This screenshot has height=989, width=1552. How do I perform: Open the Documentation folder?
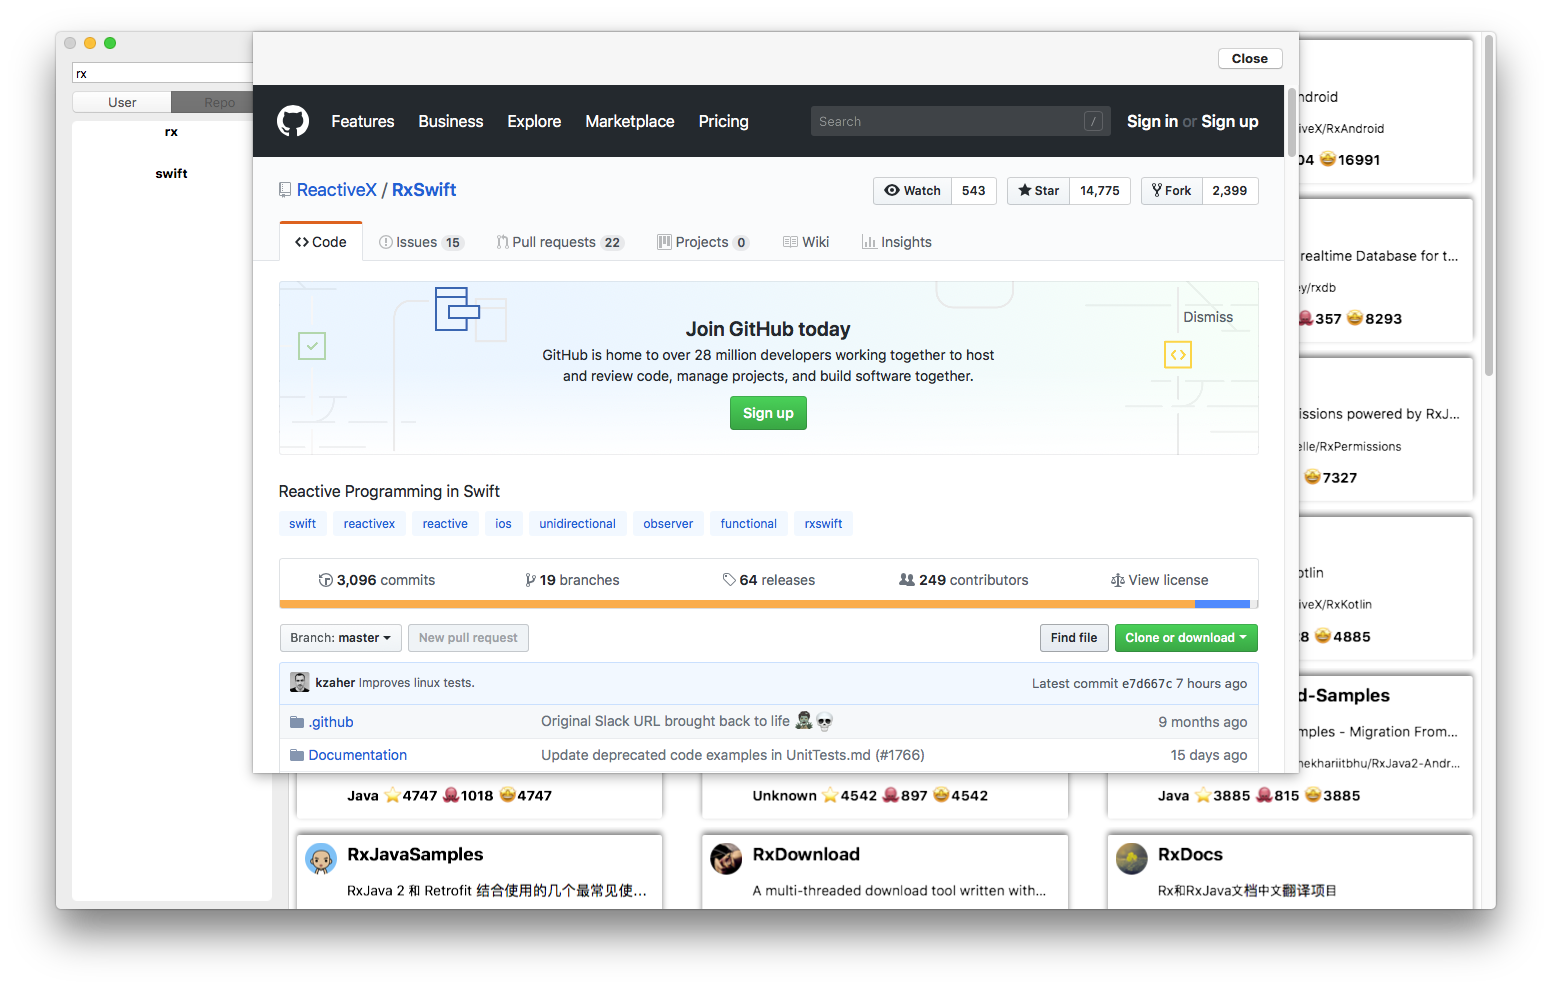358,755
